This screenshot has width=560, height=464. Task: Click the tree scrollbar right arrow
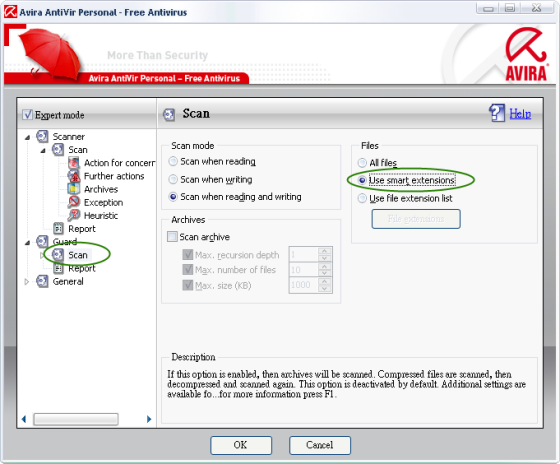pyautogui.click(x=149, y=419)
